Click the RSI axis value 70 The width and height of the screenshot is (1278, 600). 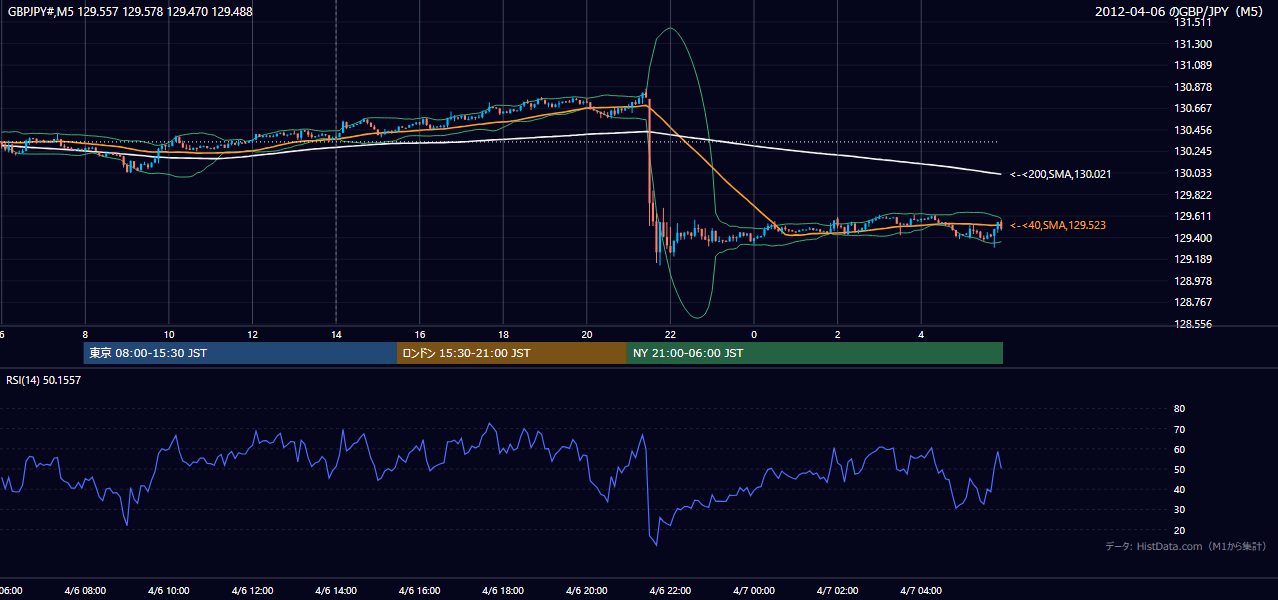[x=1179, y=429]
